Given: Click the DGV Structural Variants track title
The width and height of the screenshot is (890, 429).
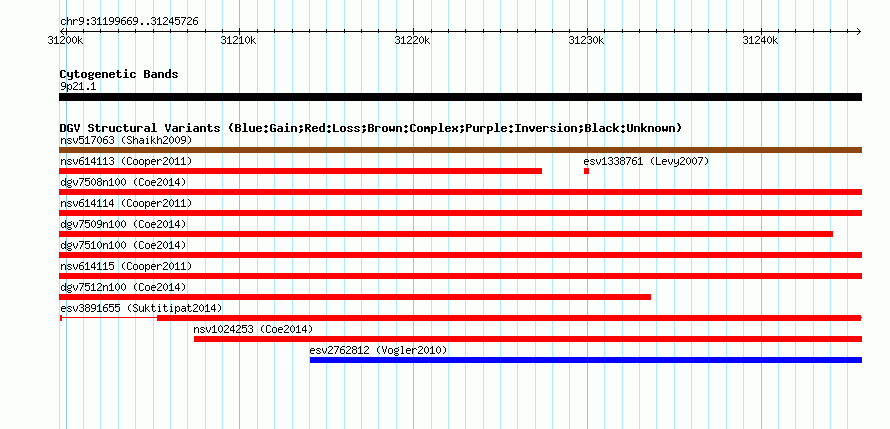Looking at the screenshot, I should coord(370,128).
